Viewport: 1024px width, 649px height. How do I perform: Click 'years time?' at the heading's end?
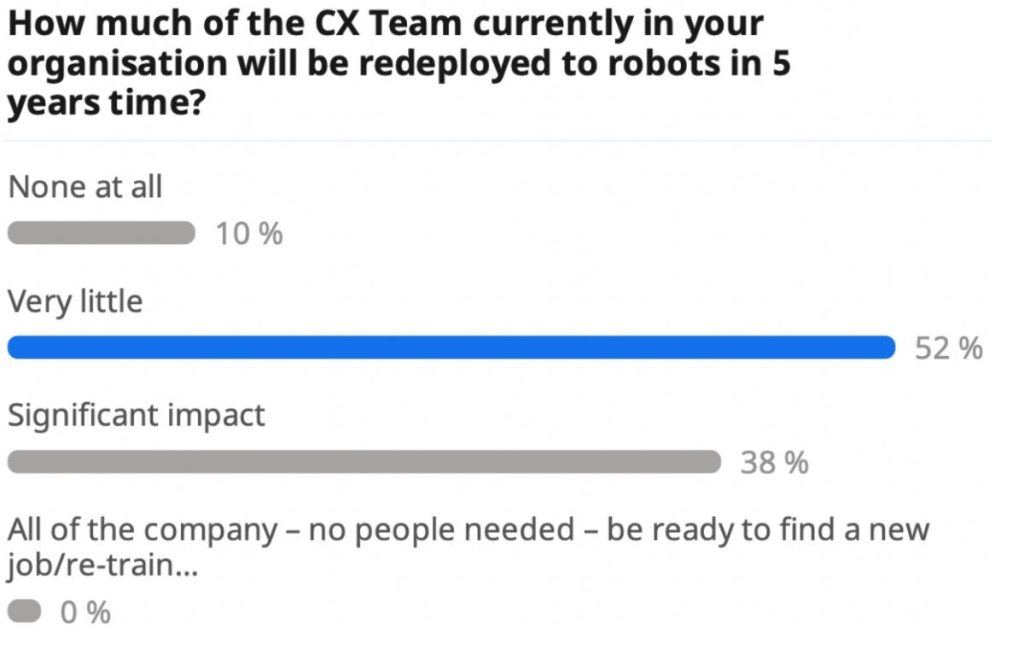point(107,103)
